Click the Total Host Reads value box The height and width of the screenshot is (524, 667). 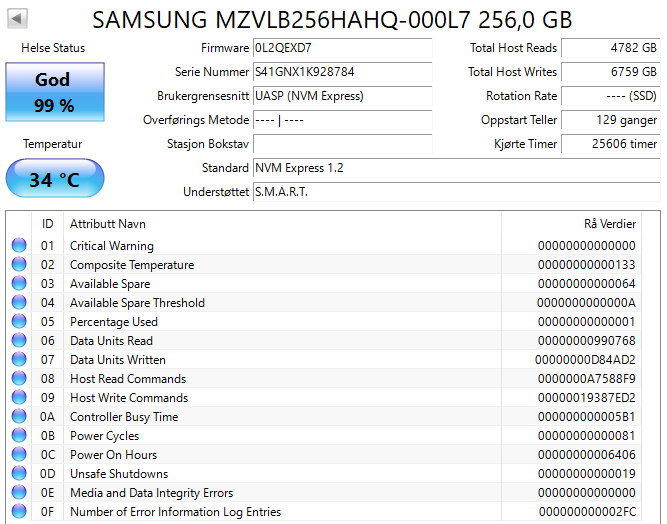point(610,48)
